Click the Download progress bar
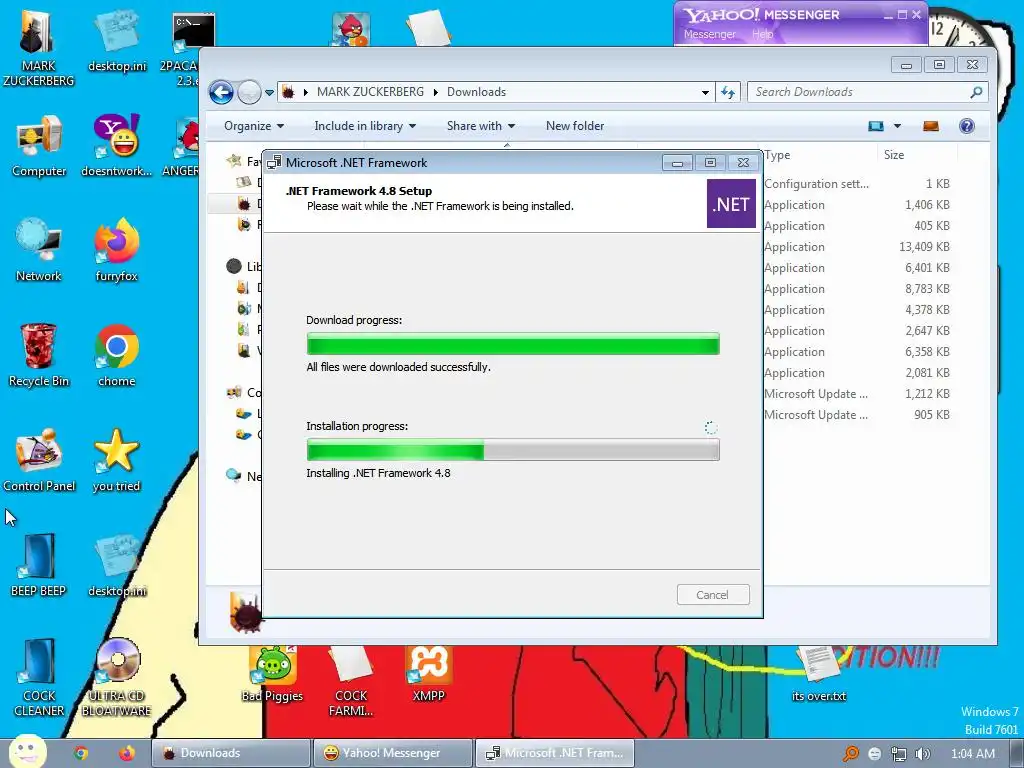This screenshot has width=1024, height=768. point(513,344)
